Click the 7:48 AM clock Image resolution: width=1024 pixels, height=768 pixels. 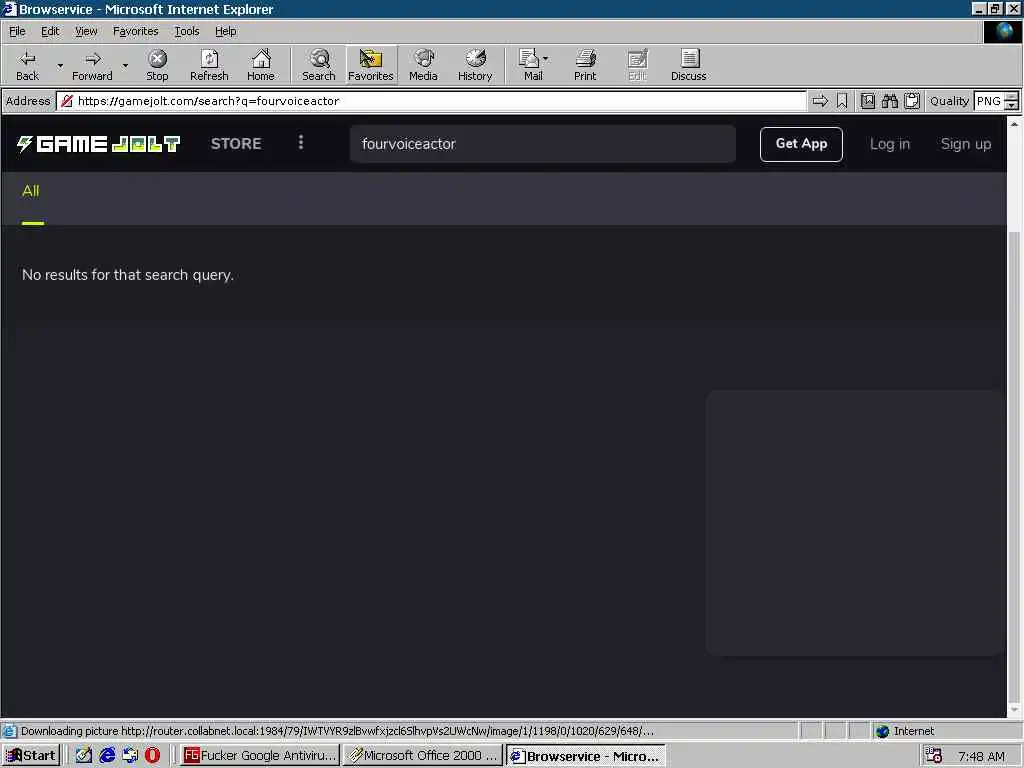982,756
